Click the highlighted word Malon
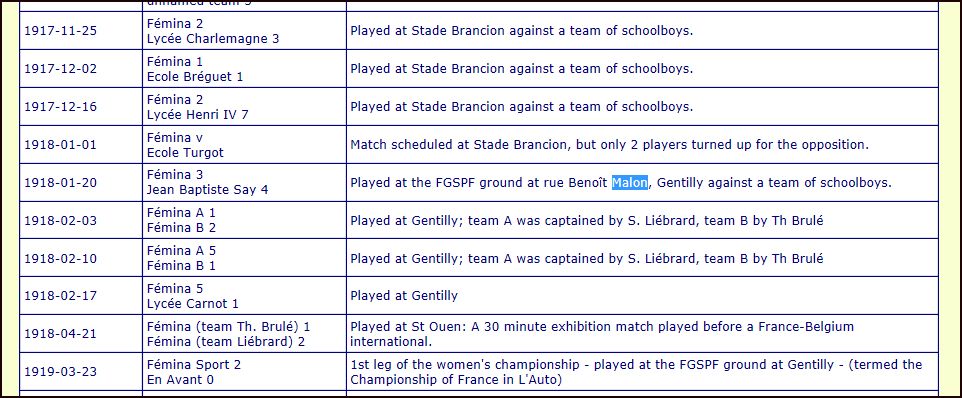This screenshot has height=398, width=962. (x=629, y=183)
